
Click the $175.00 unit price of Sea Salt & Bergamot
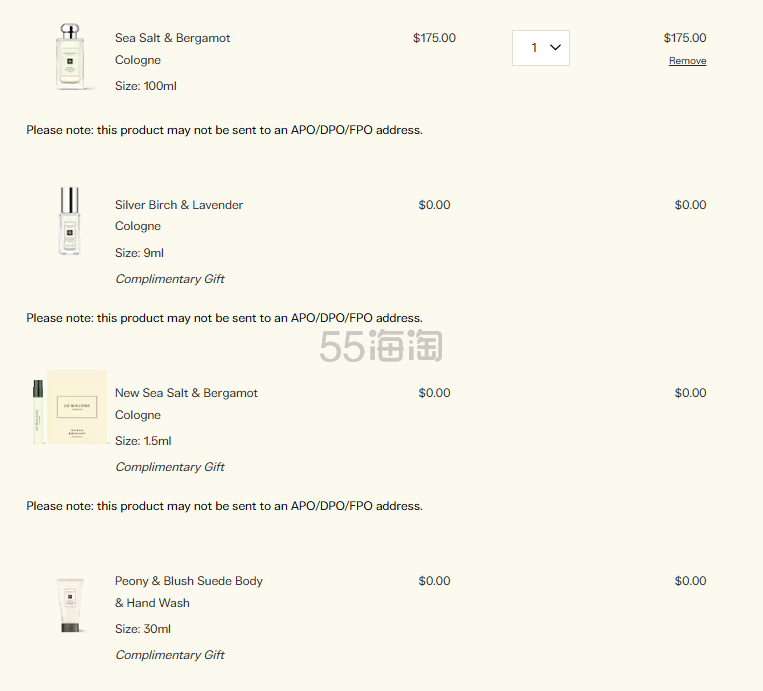[434, 38]
